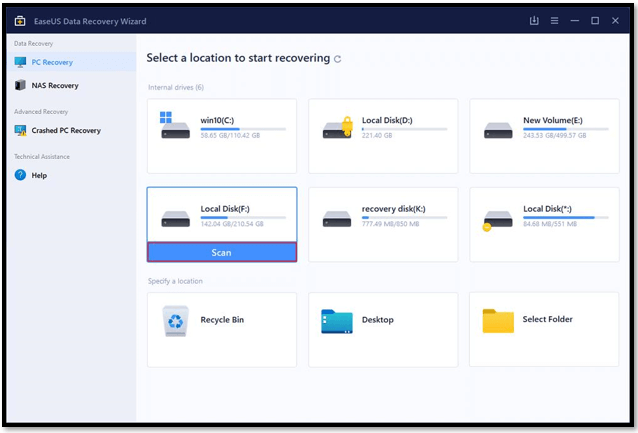Screen dimensions: 638x433
Task: Open Crashed PC Recovery option
Action: point(72,130)
